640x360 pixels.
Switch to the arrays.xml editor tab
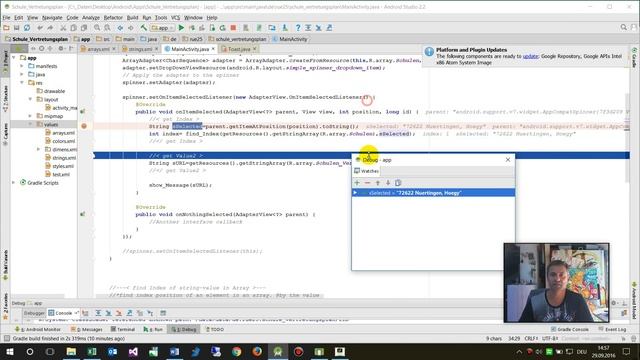pyautogui.click(x=98, y=49)
